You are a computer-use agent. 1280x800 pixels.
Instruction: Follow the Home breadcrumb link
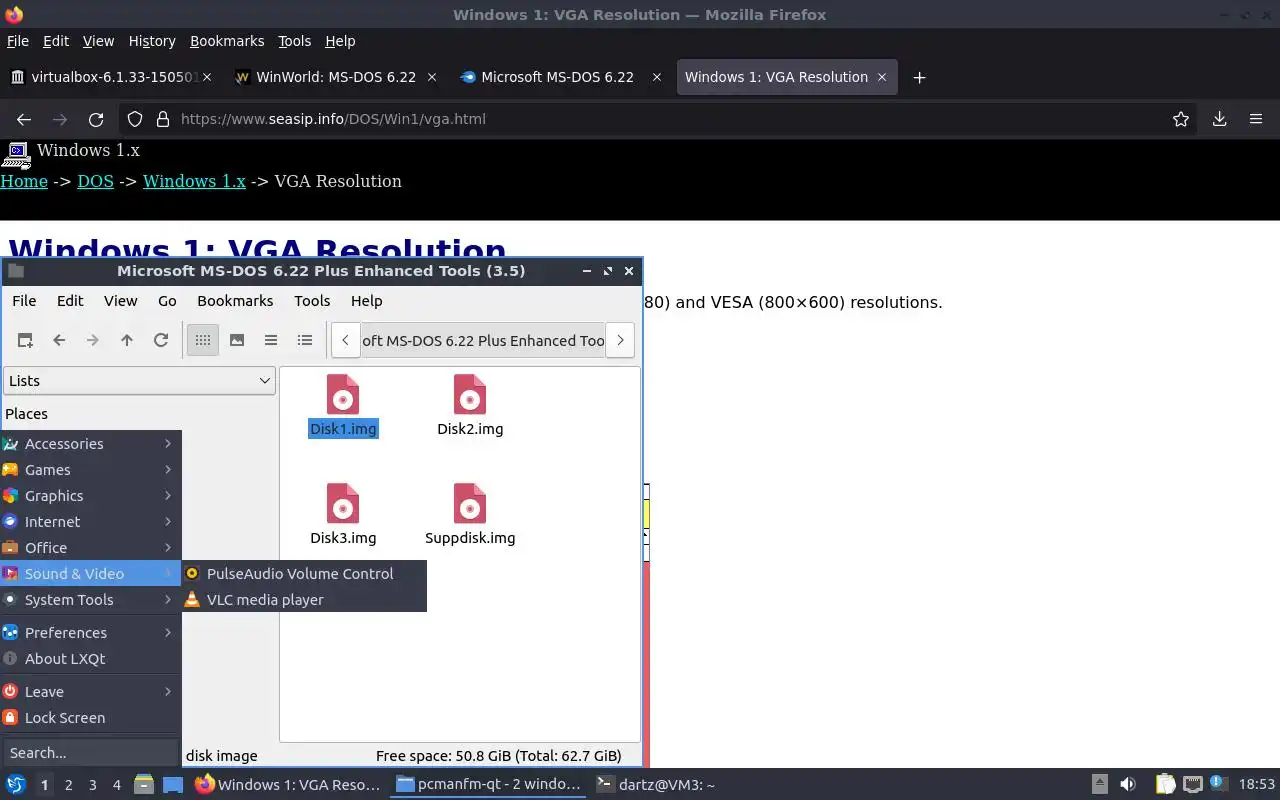point(24,181)
